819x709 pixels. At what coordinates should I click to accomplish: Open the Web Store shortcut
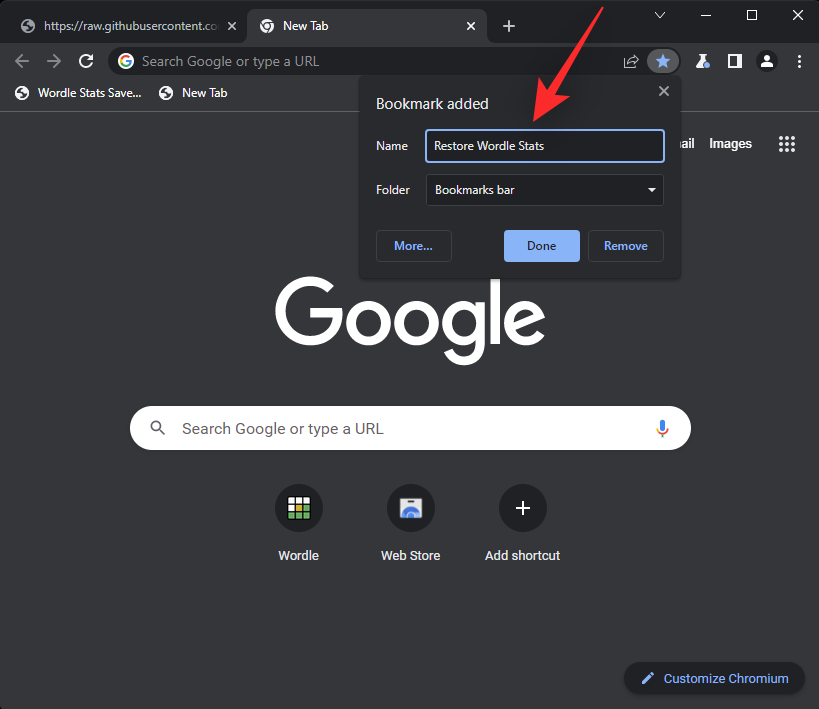click(x=410, y=508)
